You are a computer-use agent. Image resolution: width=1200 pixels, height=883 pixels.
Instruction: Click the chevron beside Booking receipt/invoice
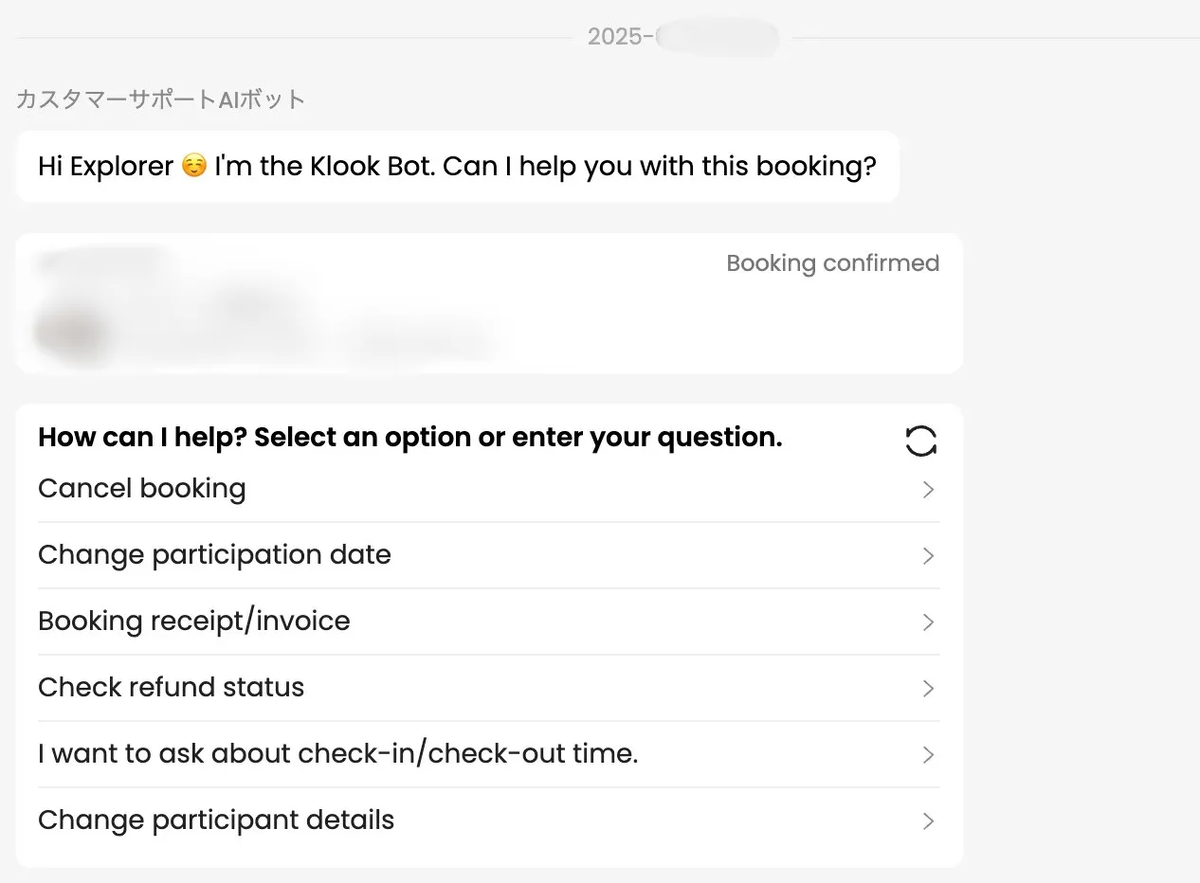point(928,622)
